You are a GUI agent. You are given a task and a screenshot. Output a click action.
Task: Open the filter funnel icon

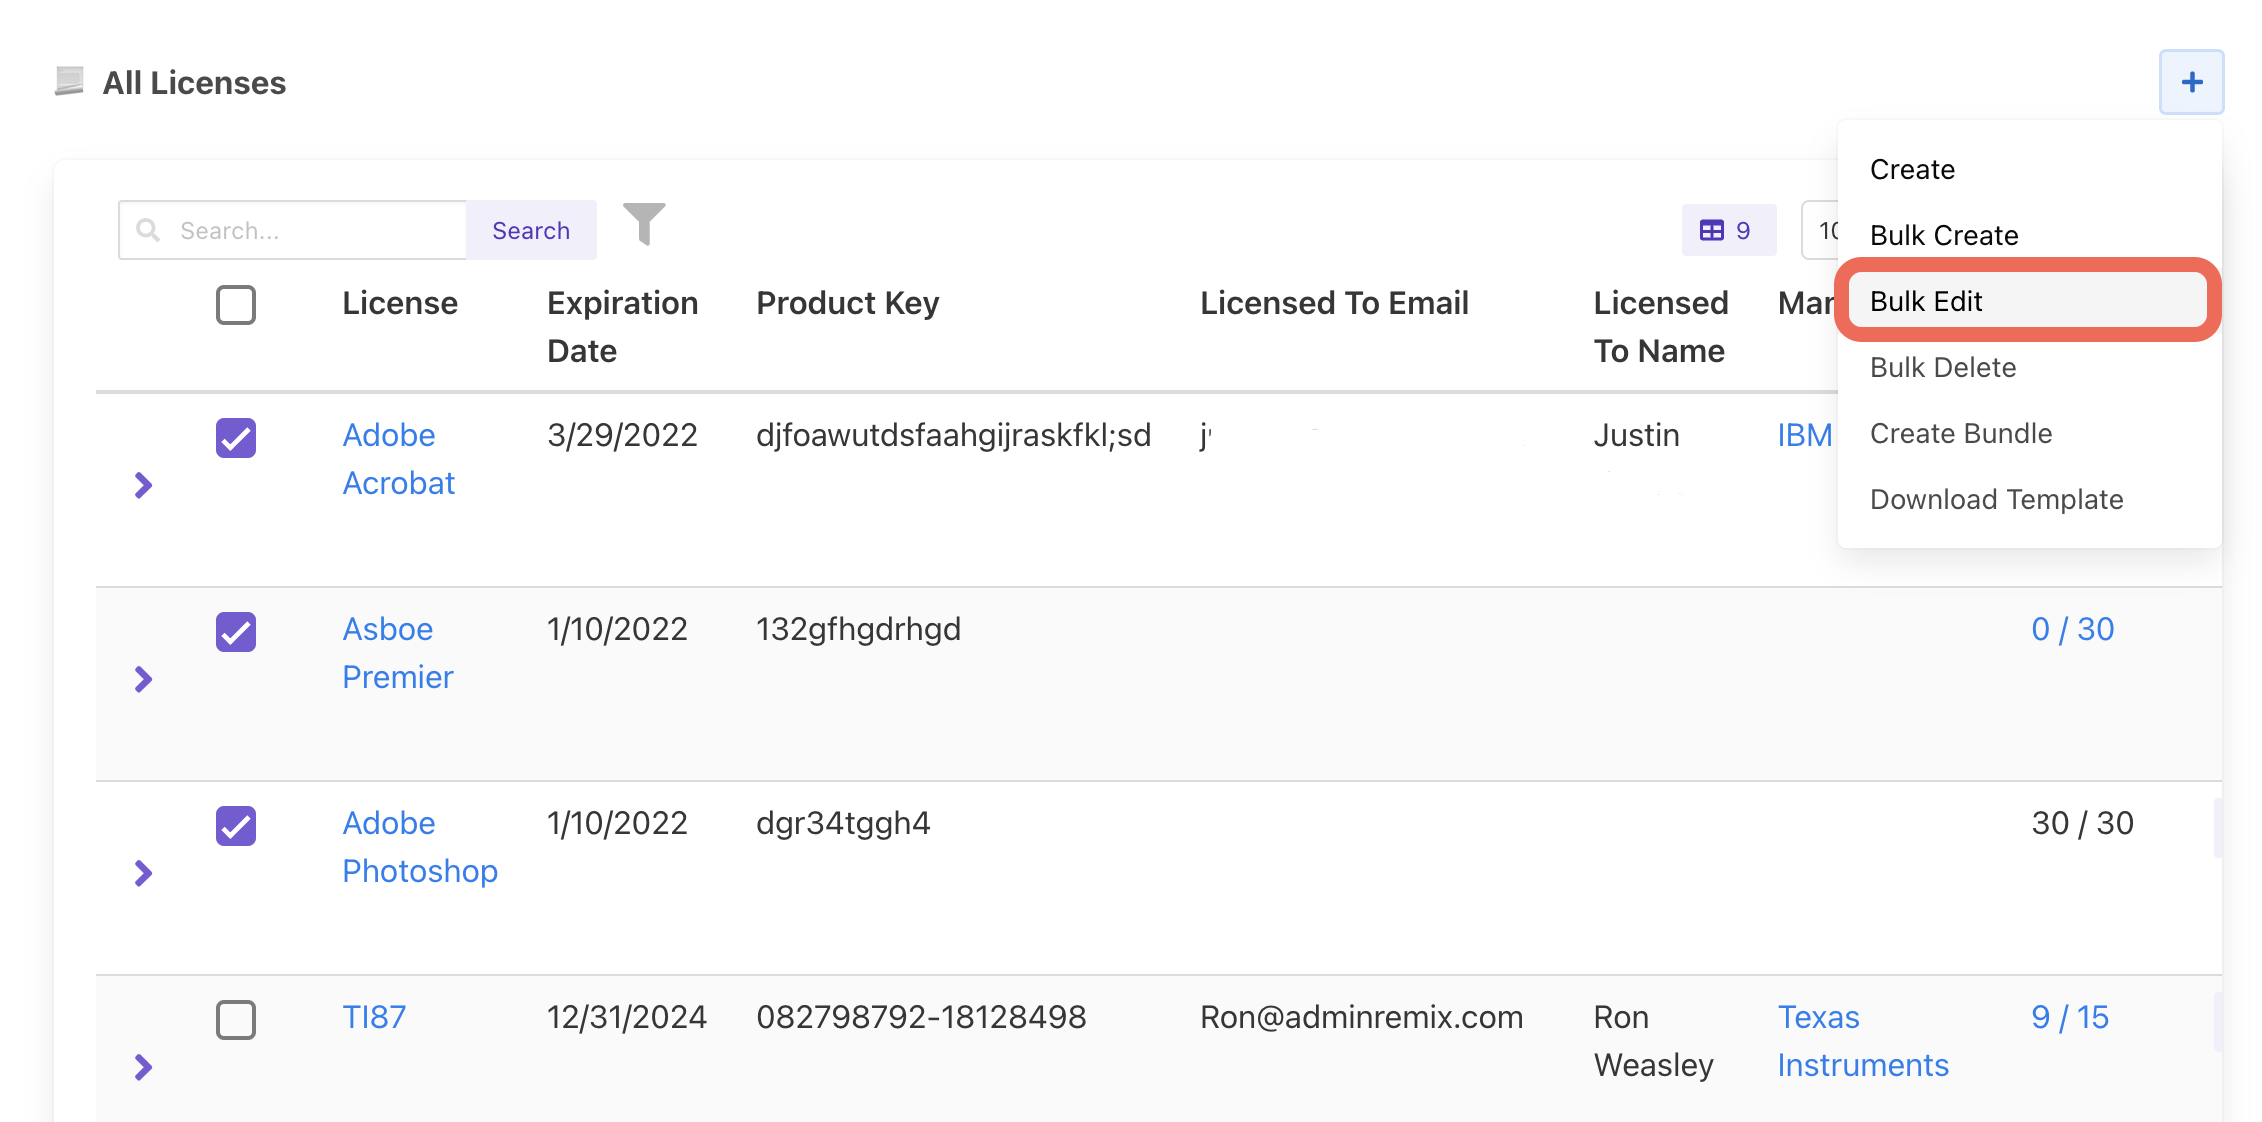(x=644, y=224)
